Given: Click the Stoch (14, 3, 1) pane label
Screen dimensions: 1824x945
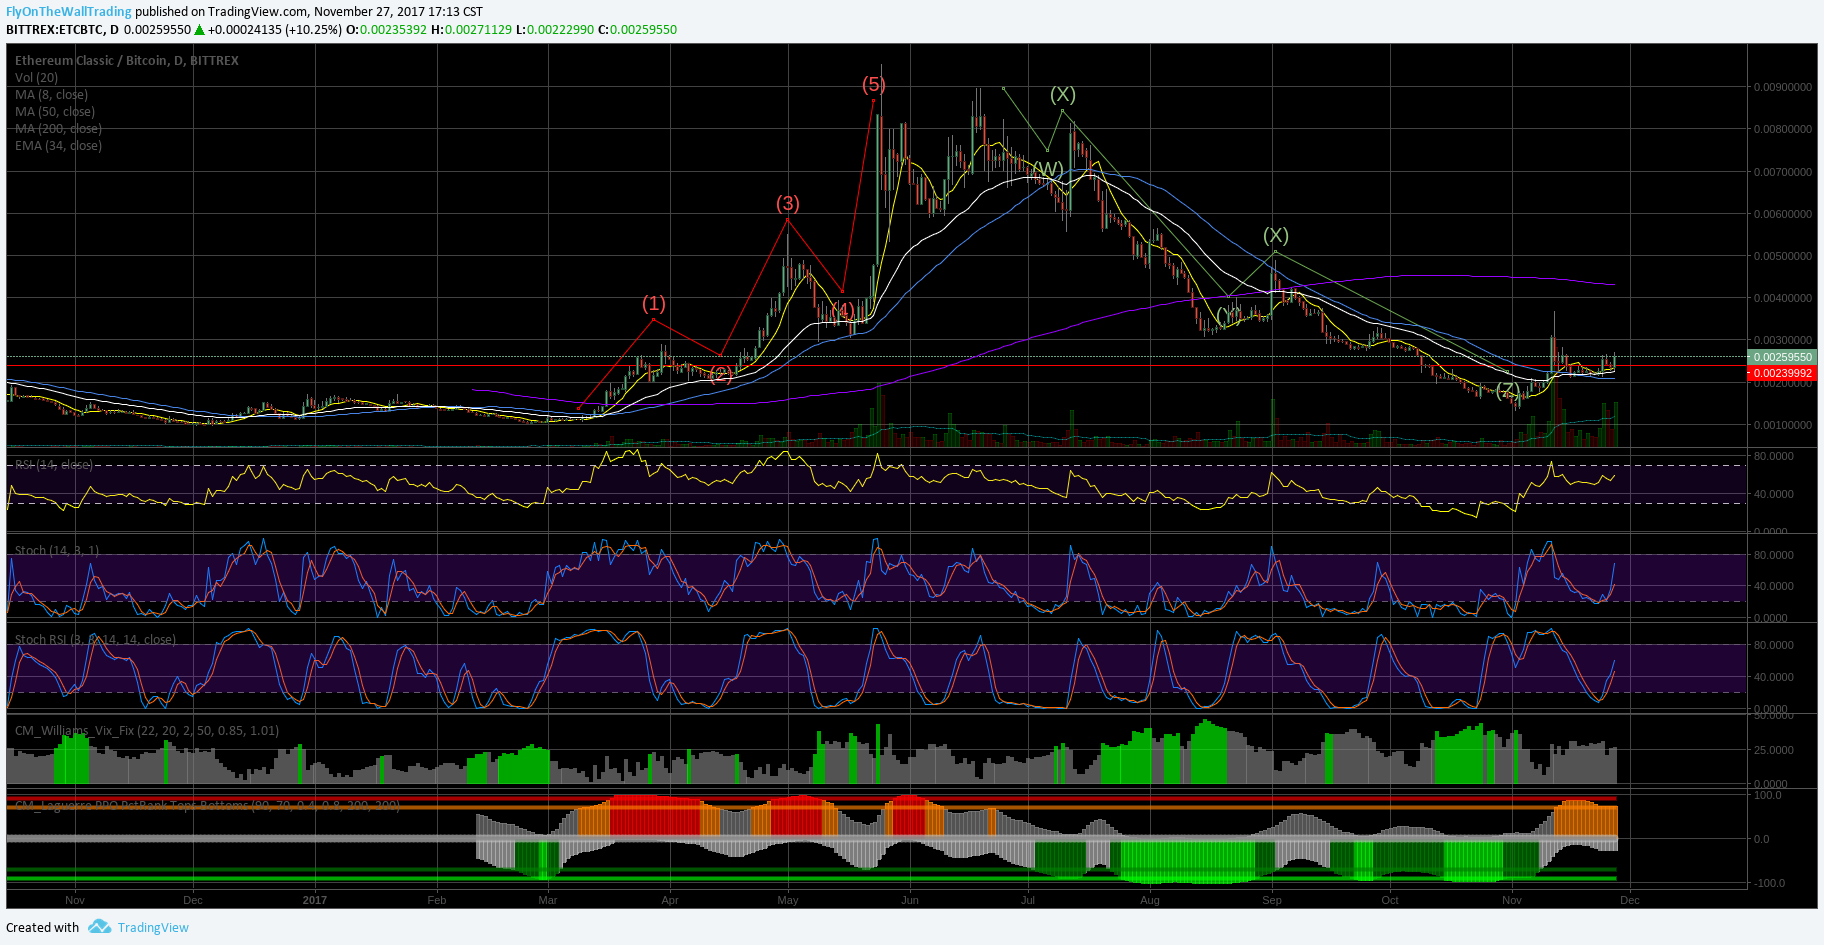Looking at the screenshot, I should 57,551.
